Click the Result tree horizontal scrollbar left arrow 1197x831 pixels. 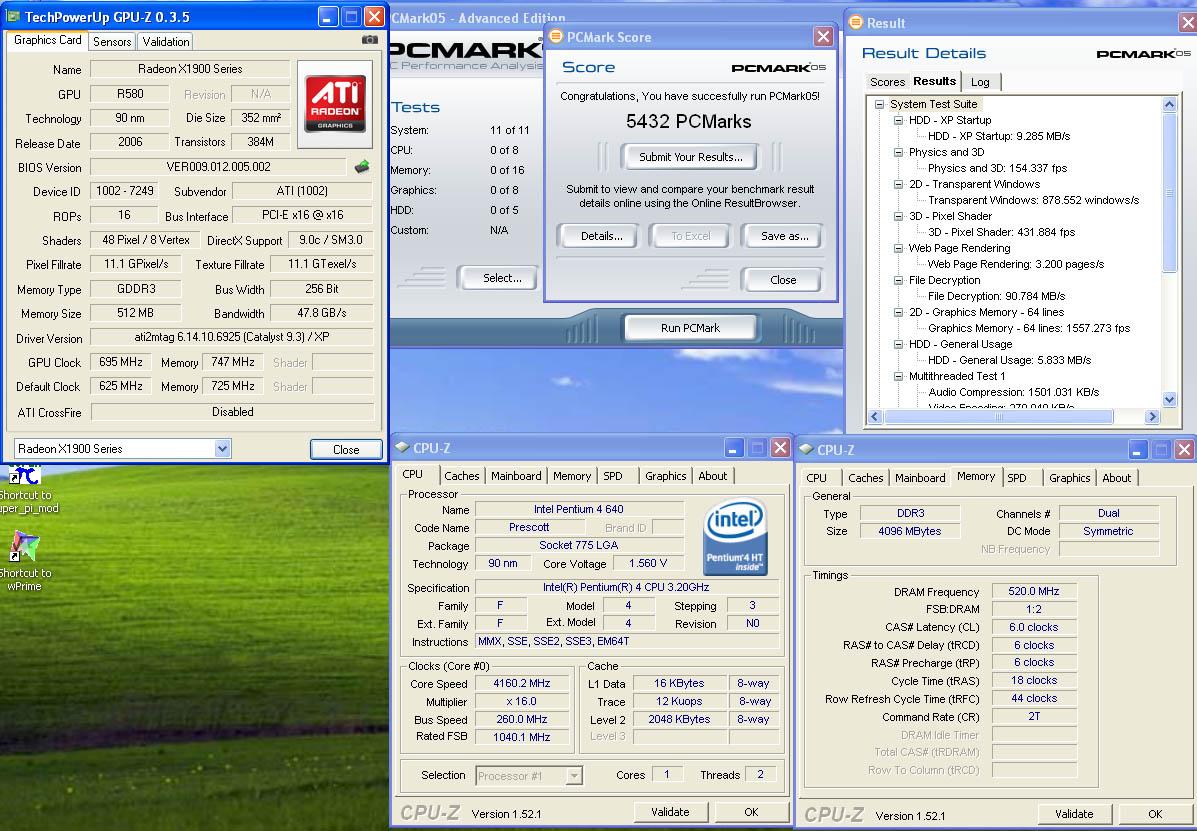point(876,417)
